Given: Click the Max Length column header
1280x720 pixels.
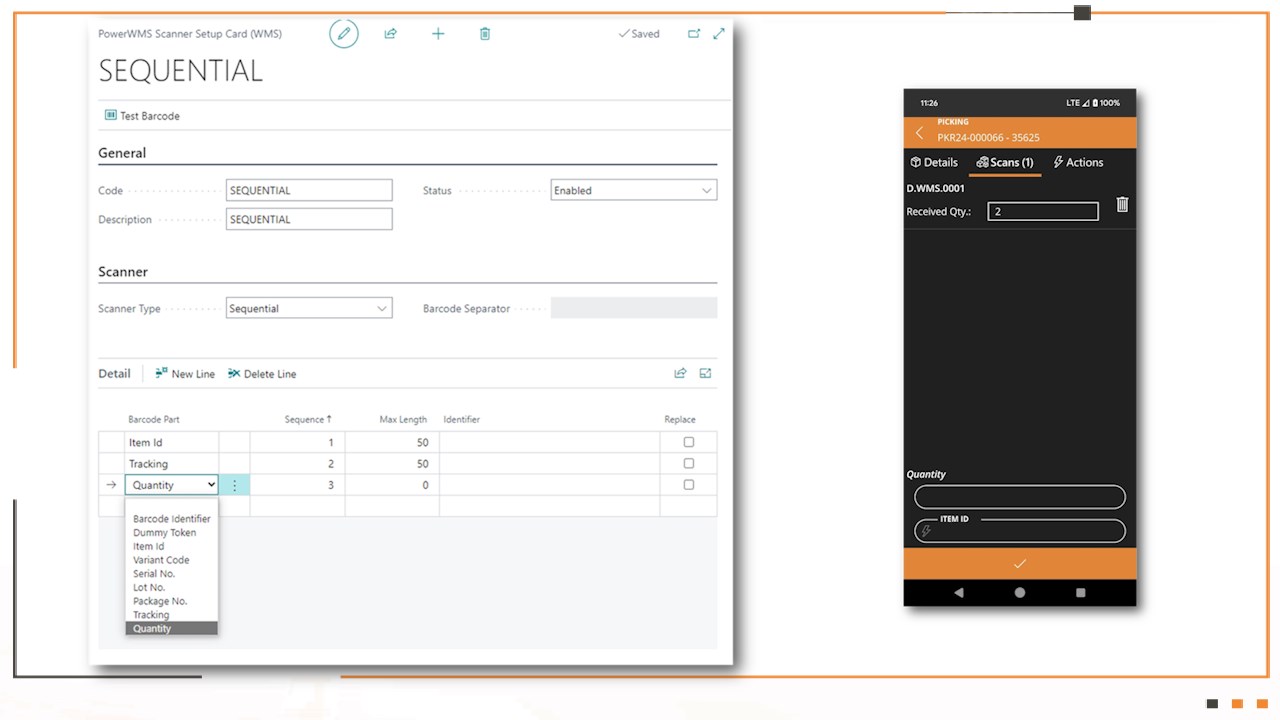Looking at the screenshot, I should (403, 420).
